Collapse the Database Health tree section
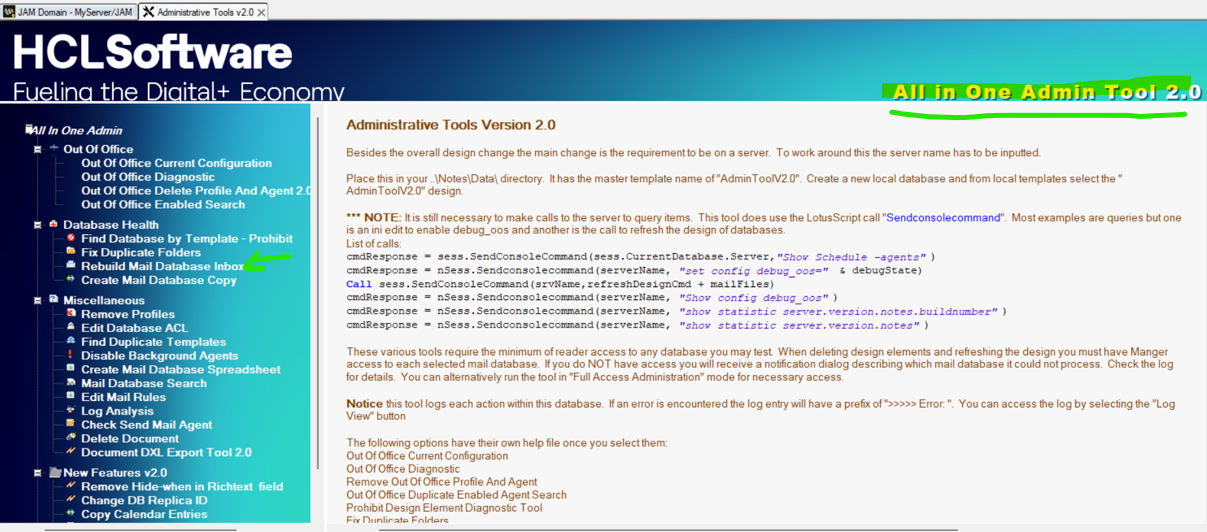 tap(38, 225)
